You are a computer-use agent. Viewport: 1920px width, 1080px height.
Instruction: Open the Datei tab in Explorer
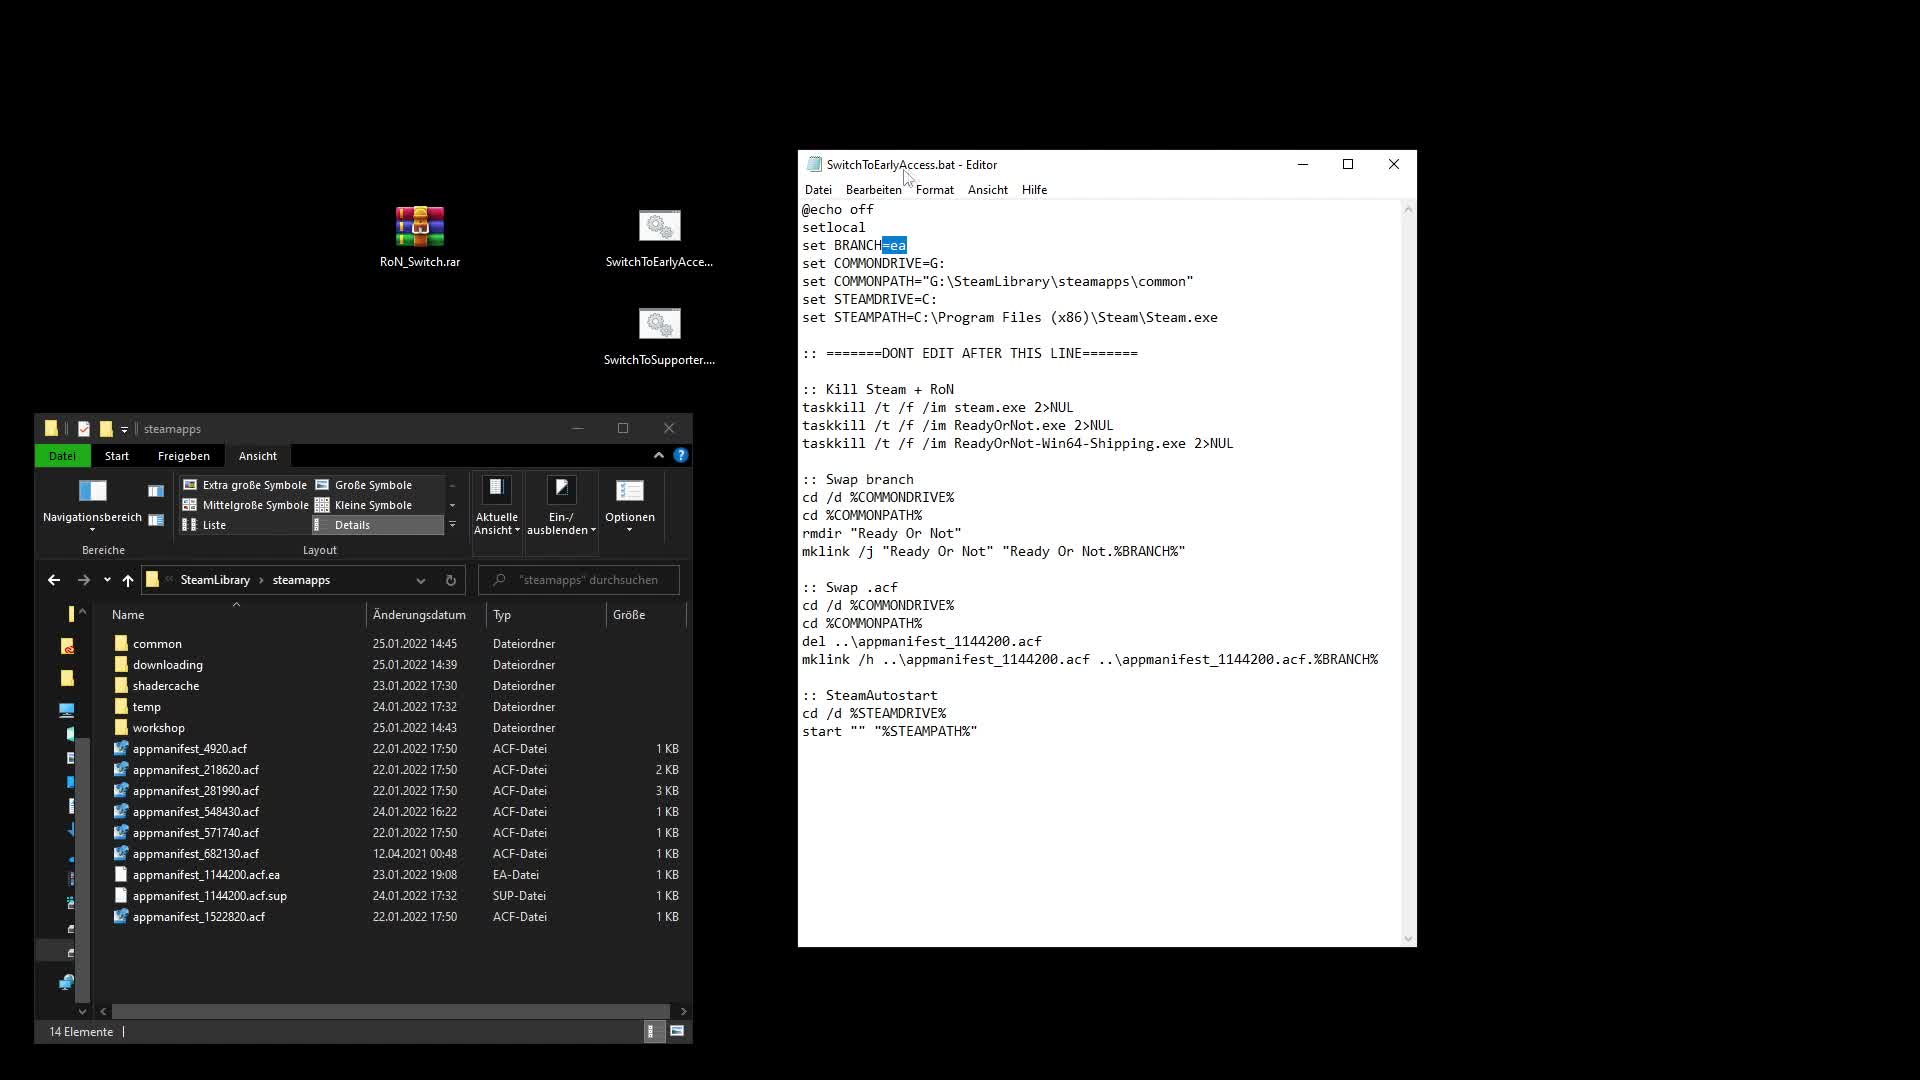pyautogui.click(x=62, y=456)
